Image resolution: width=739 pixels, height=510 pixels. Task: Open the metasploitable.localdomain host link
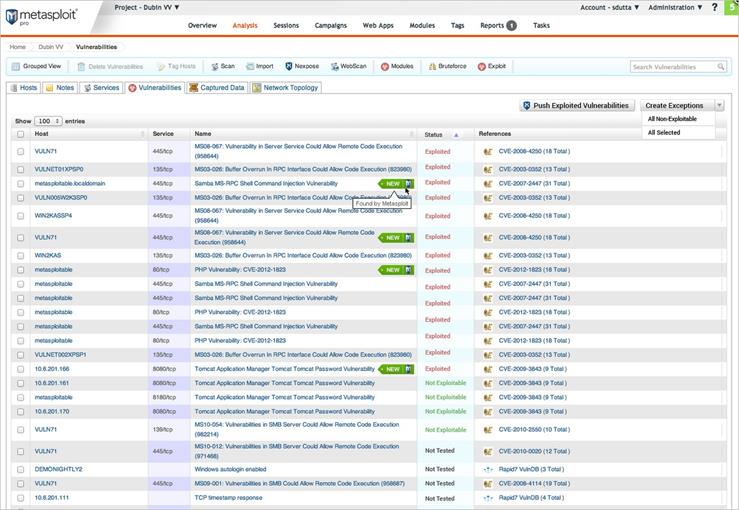pyautogui.click(x=70, y=183)
